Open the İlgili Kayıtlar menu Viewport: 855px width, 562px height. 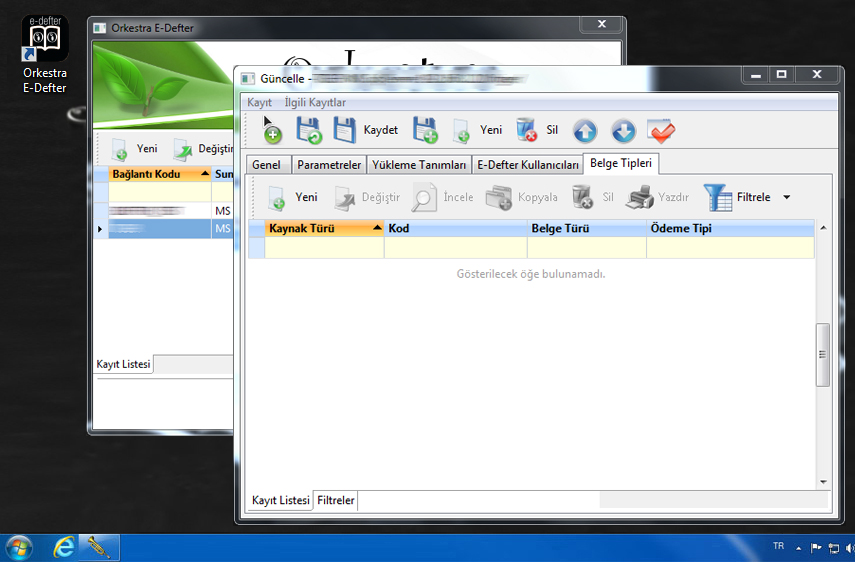(315, 102)
